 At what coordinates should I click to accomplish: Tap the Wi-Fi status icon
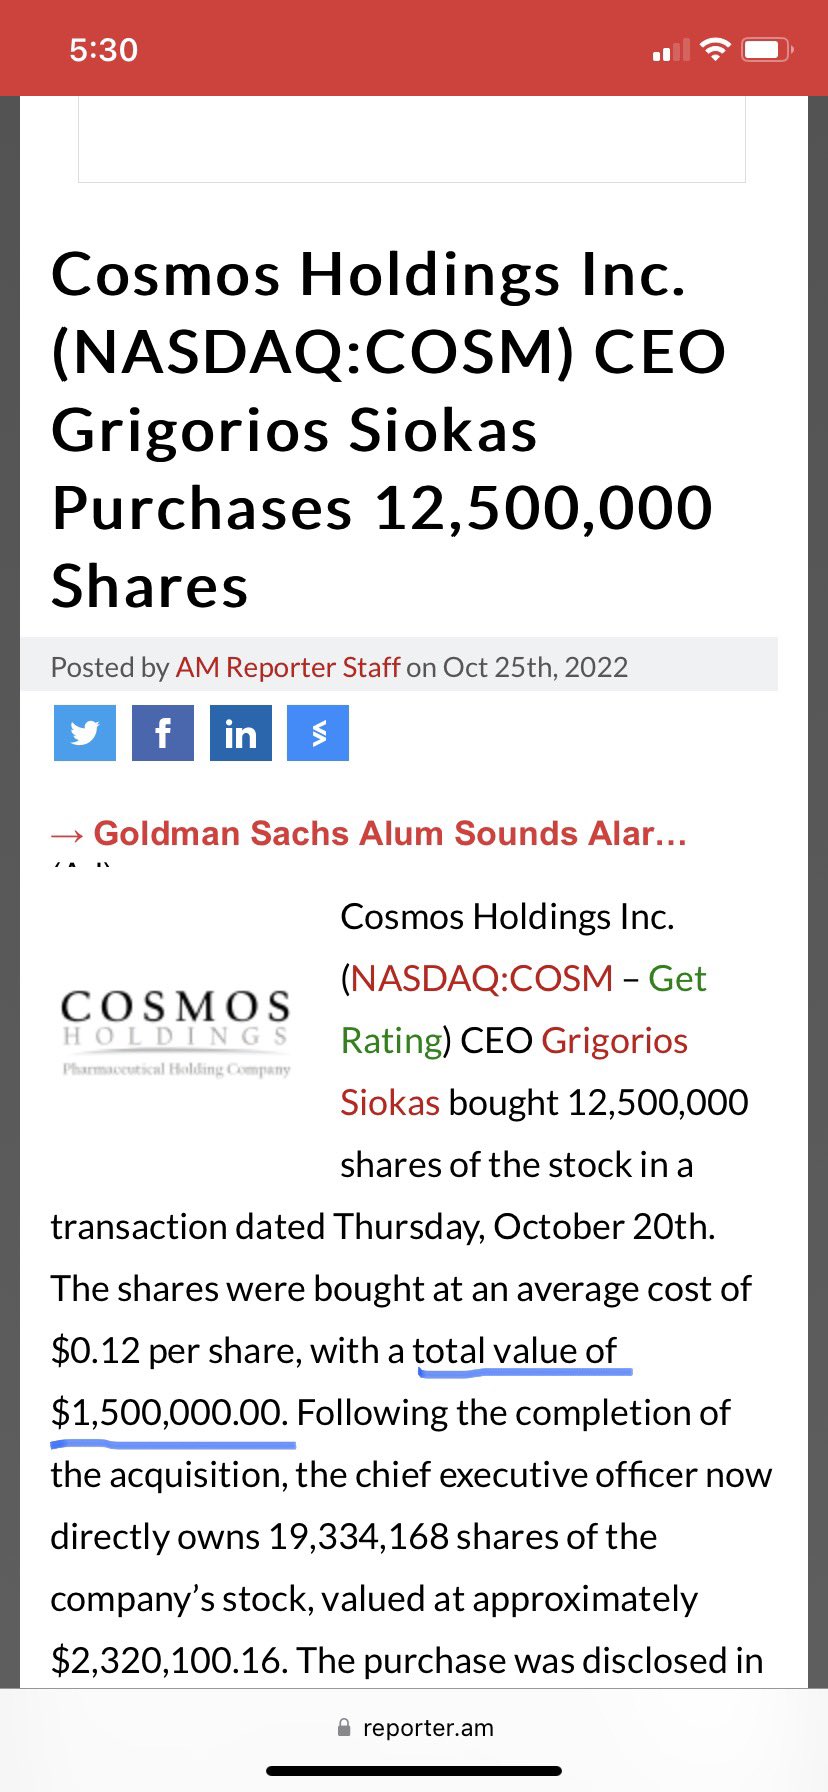pos(714,49)
